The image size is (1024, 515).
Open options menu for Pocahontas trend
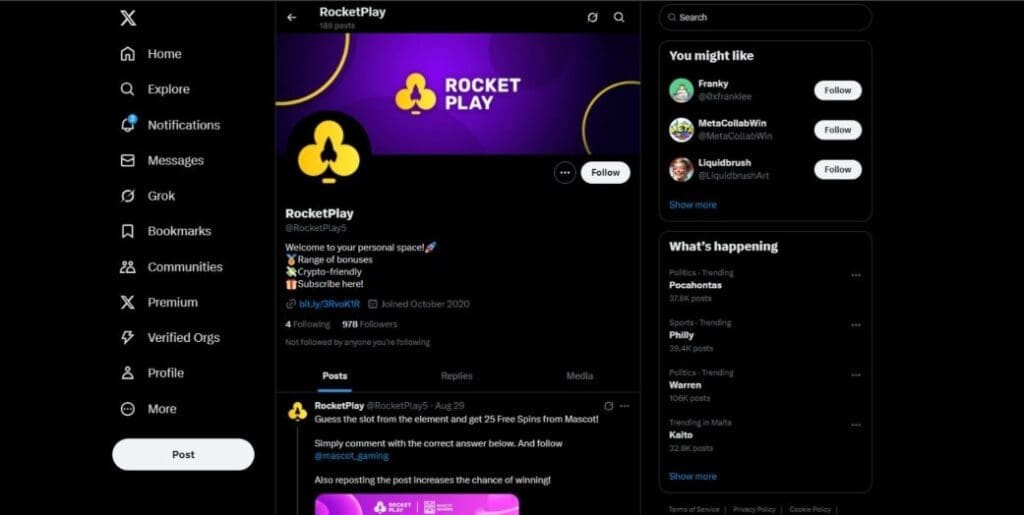pyautogui.click(x=856, y=275)
